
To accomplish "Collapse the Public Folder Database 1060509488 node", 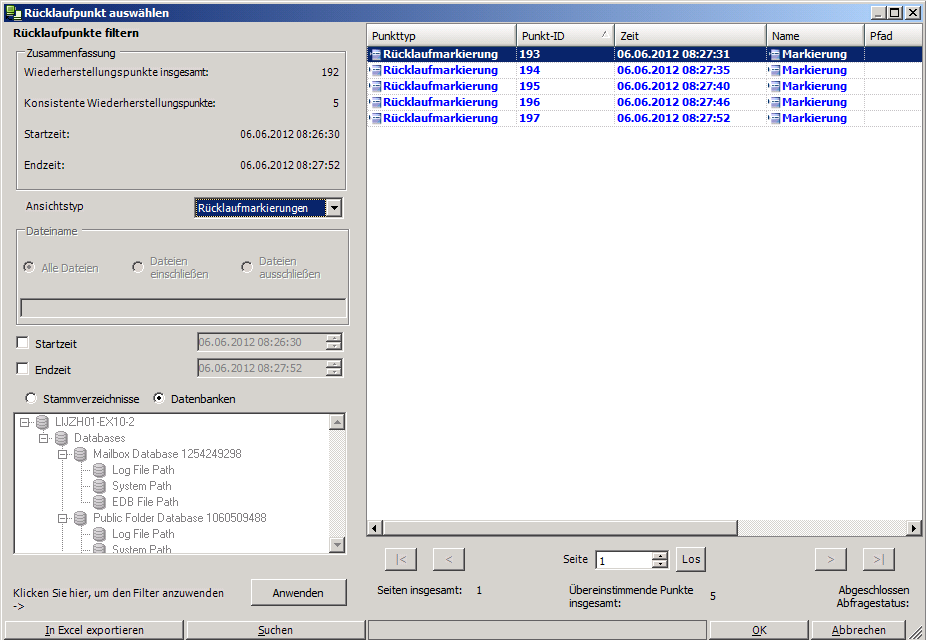I will [x=62, y=518].
